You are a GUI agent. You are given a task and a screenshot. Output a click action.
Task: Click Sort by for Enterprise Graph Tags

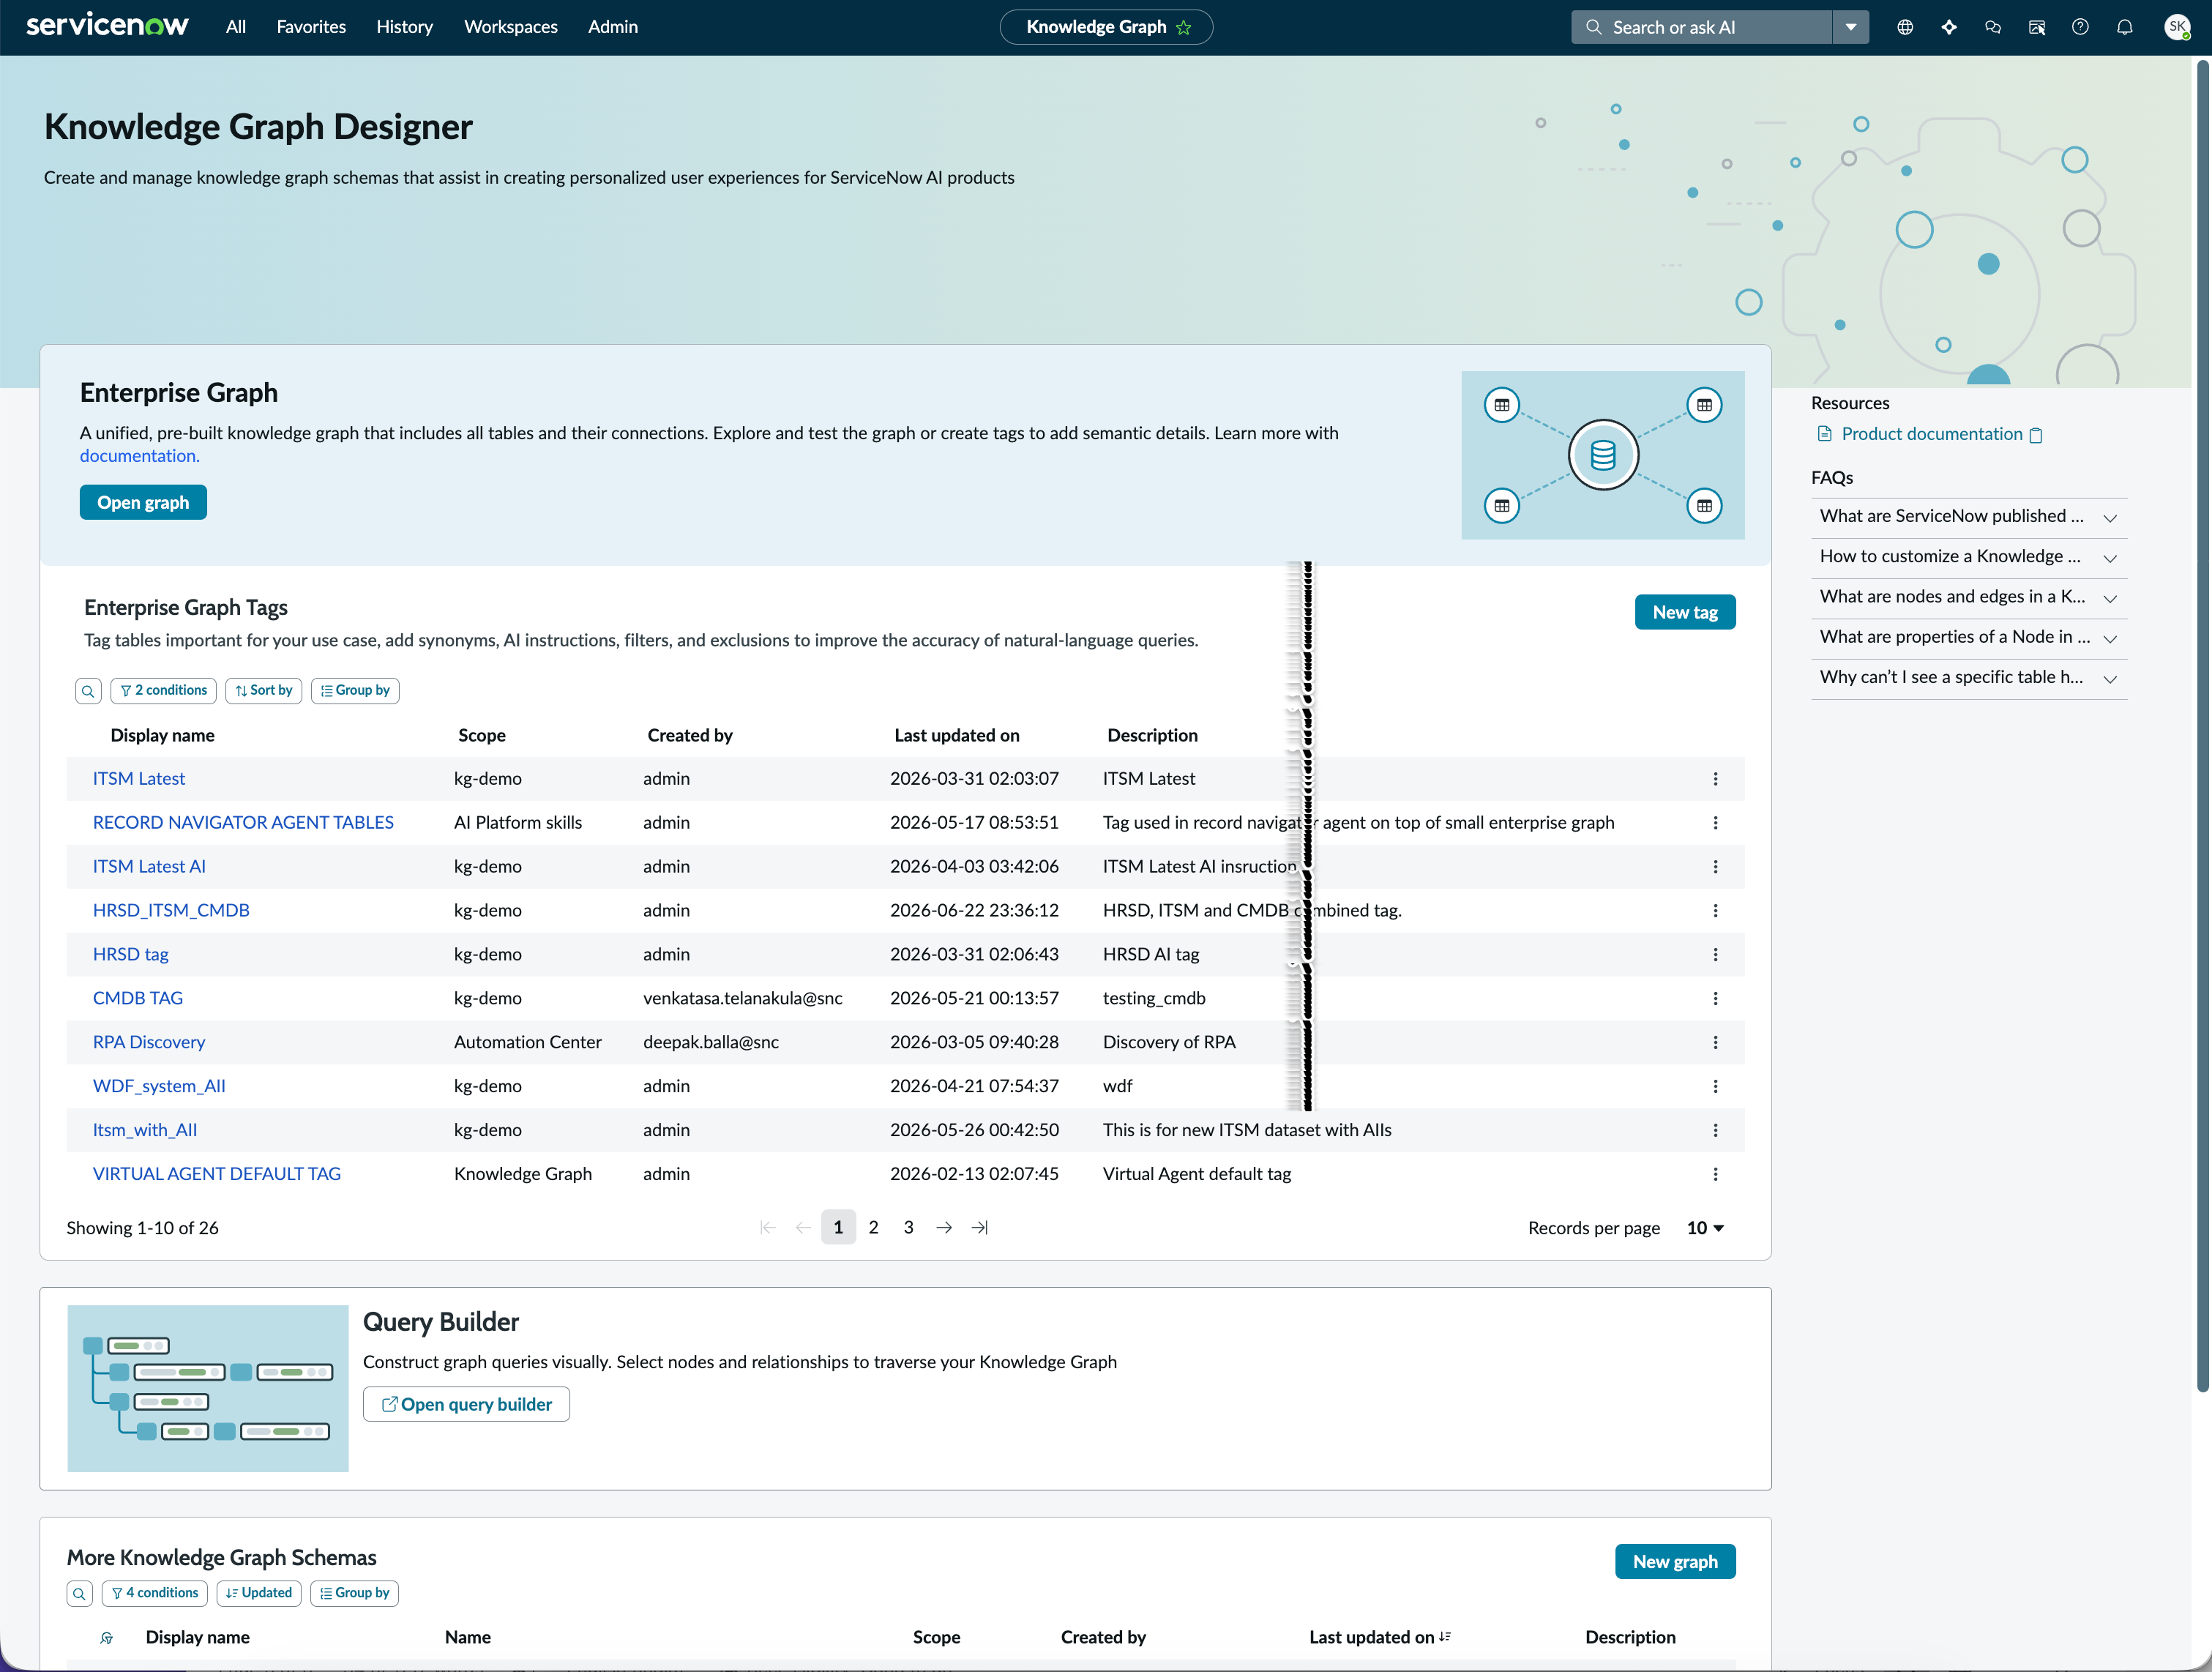click(264, 691)
